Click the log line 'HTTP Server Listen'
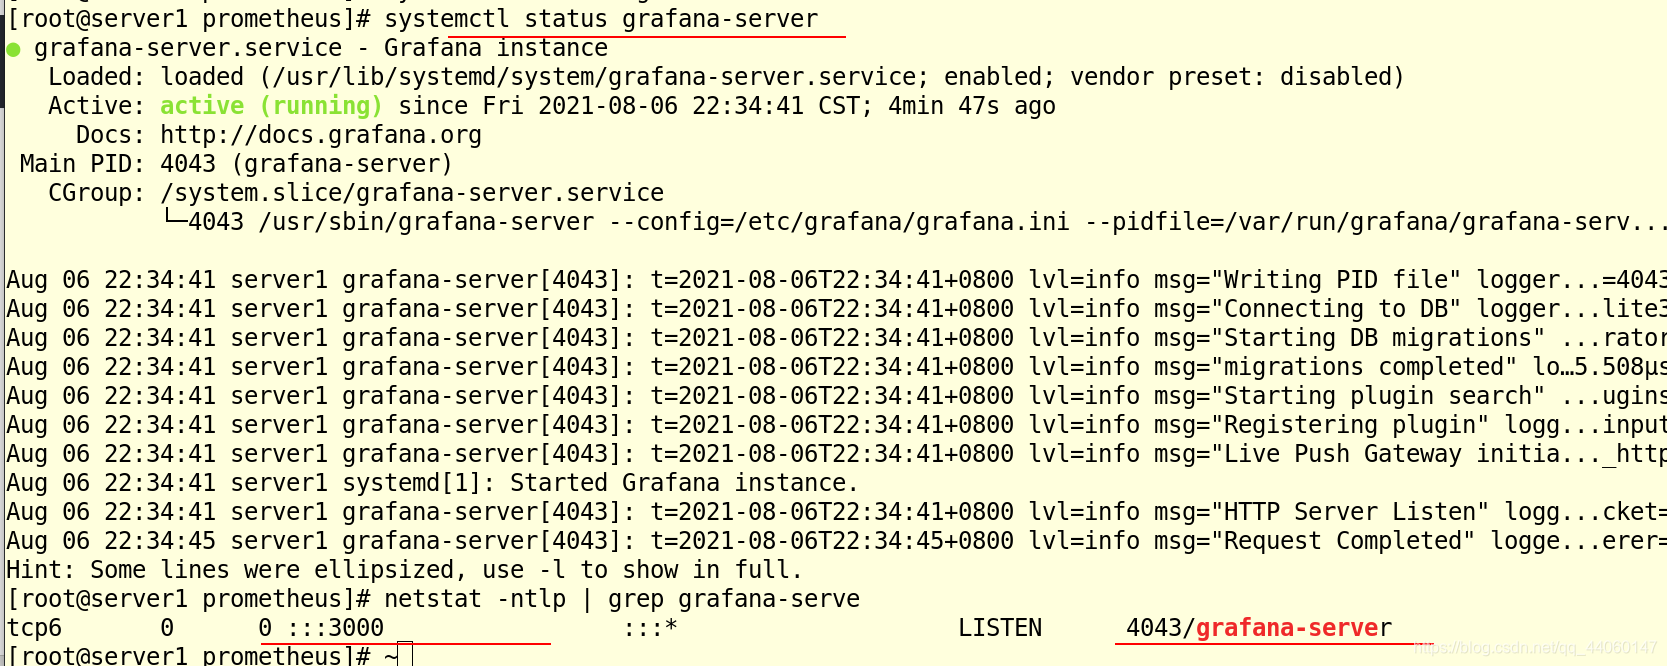Image resolution: width=1667 pixels, height=666 pixels. (836, 512)
